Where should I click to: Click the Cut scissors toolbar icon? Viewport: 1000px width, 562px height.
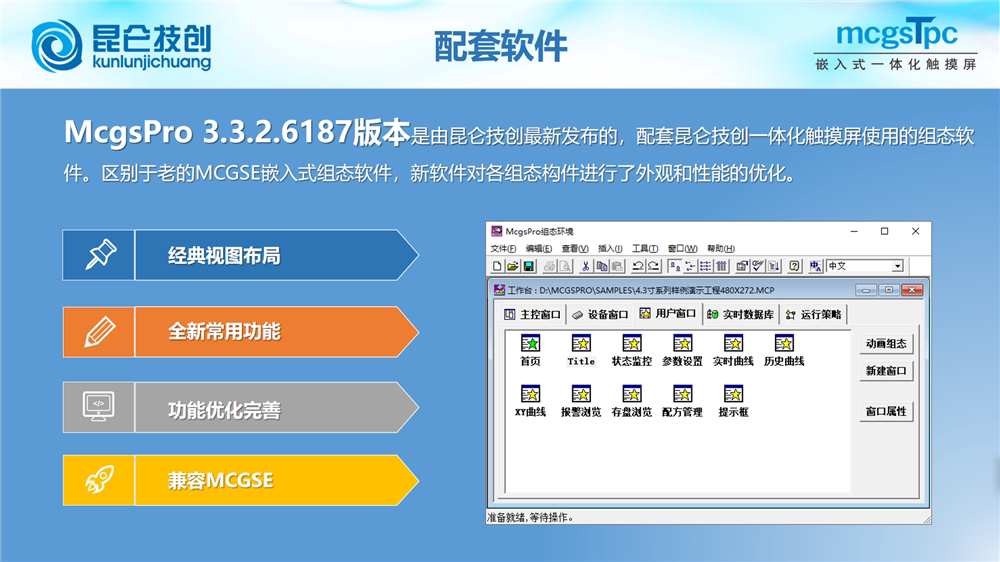coord(585,266)
